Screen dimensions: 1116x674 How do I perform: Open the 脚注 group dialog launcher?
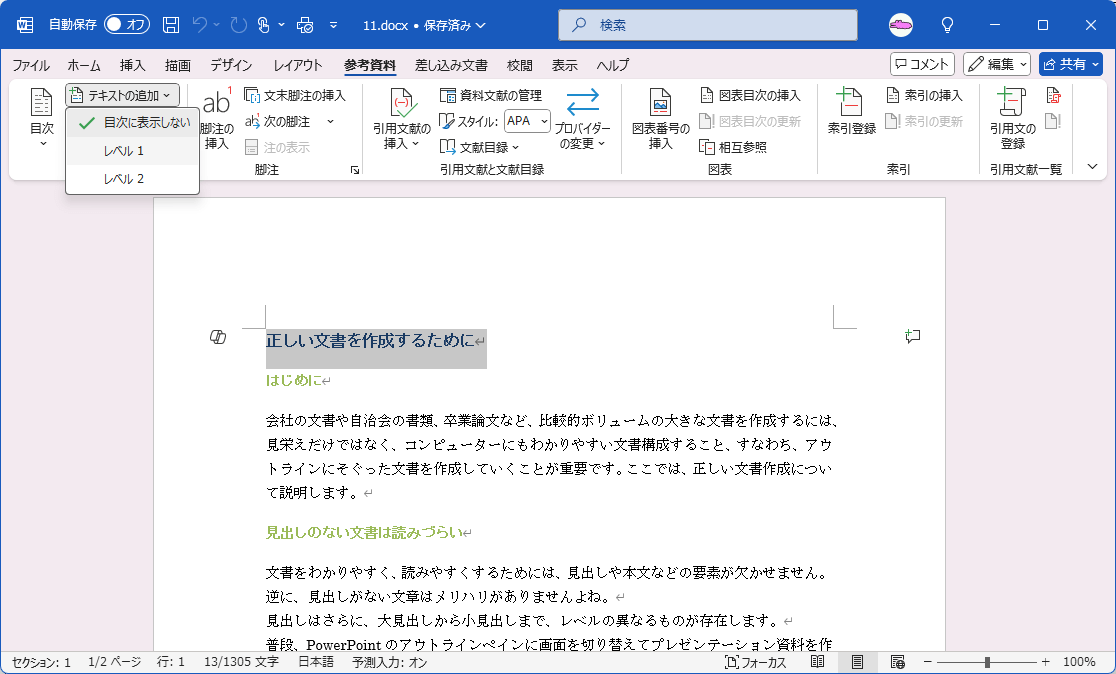354,170
